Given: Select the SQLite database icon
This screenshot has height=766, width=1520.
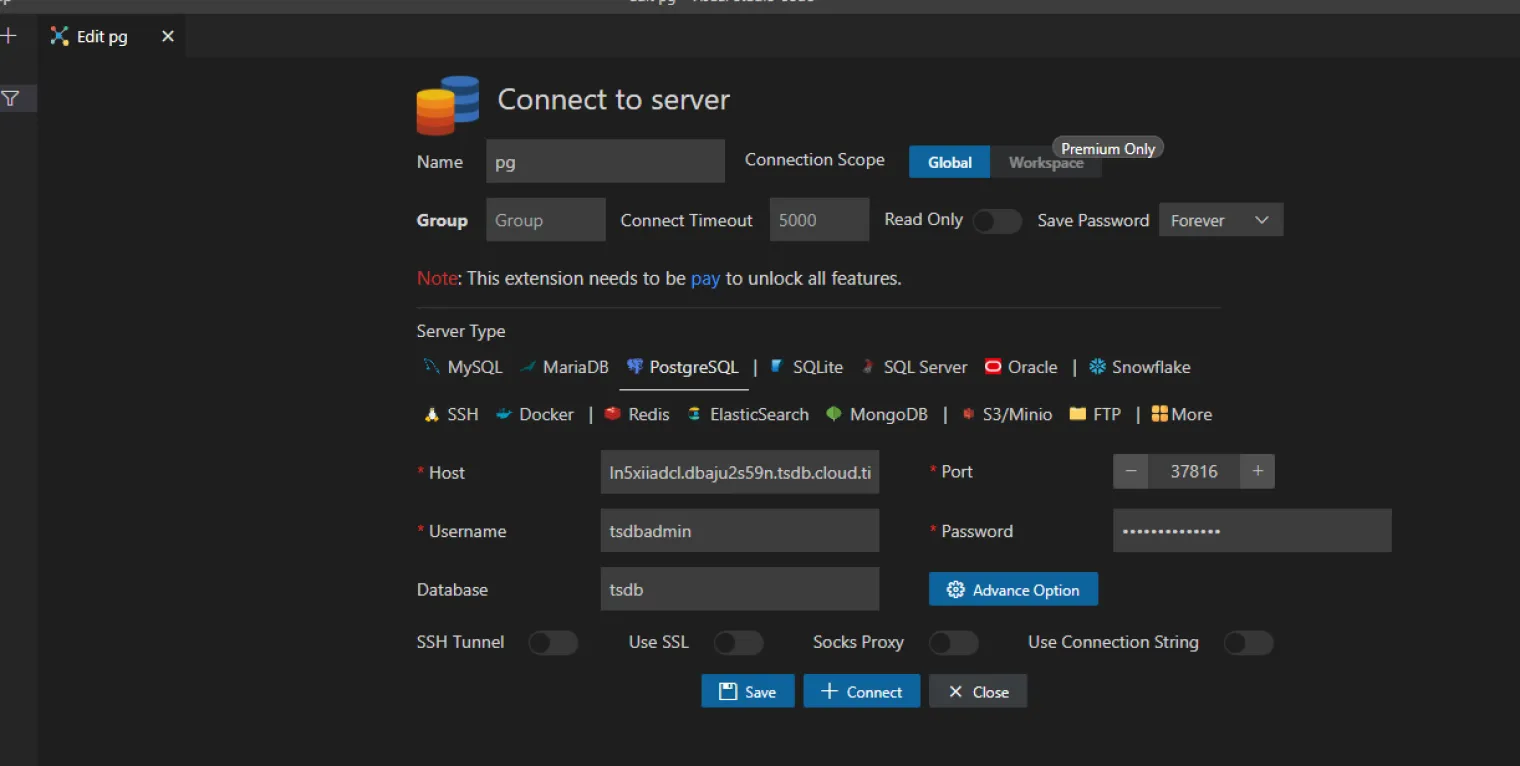Looking at the screenshot, I should 777,367.
